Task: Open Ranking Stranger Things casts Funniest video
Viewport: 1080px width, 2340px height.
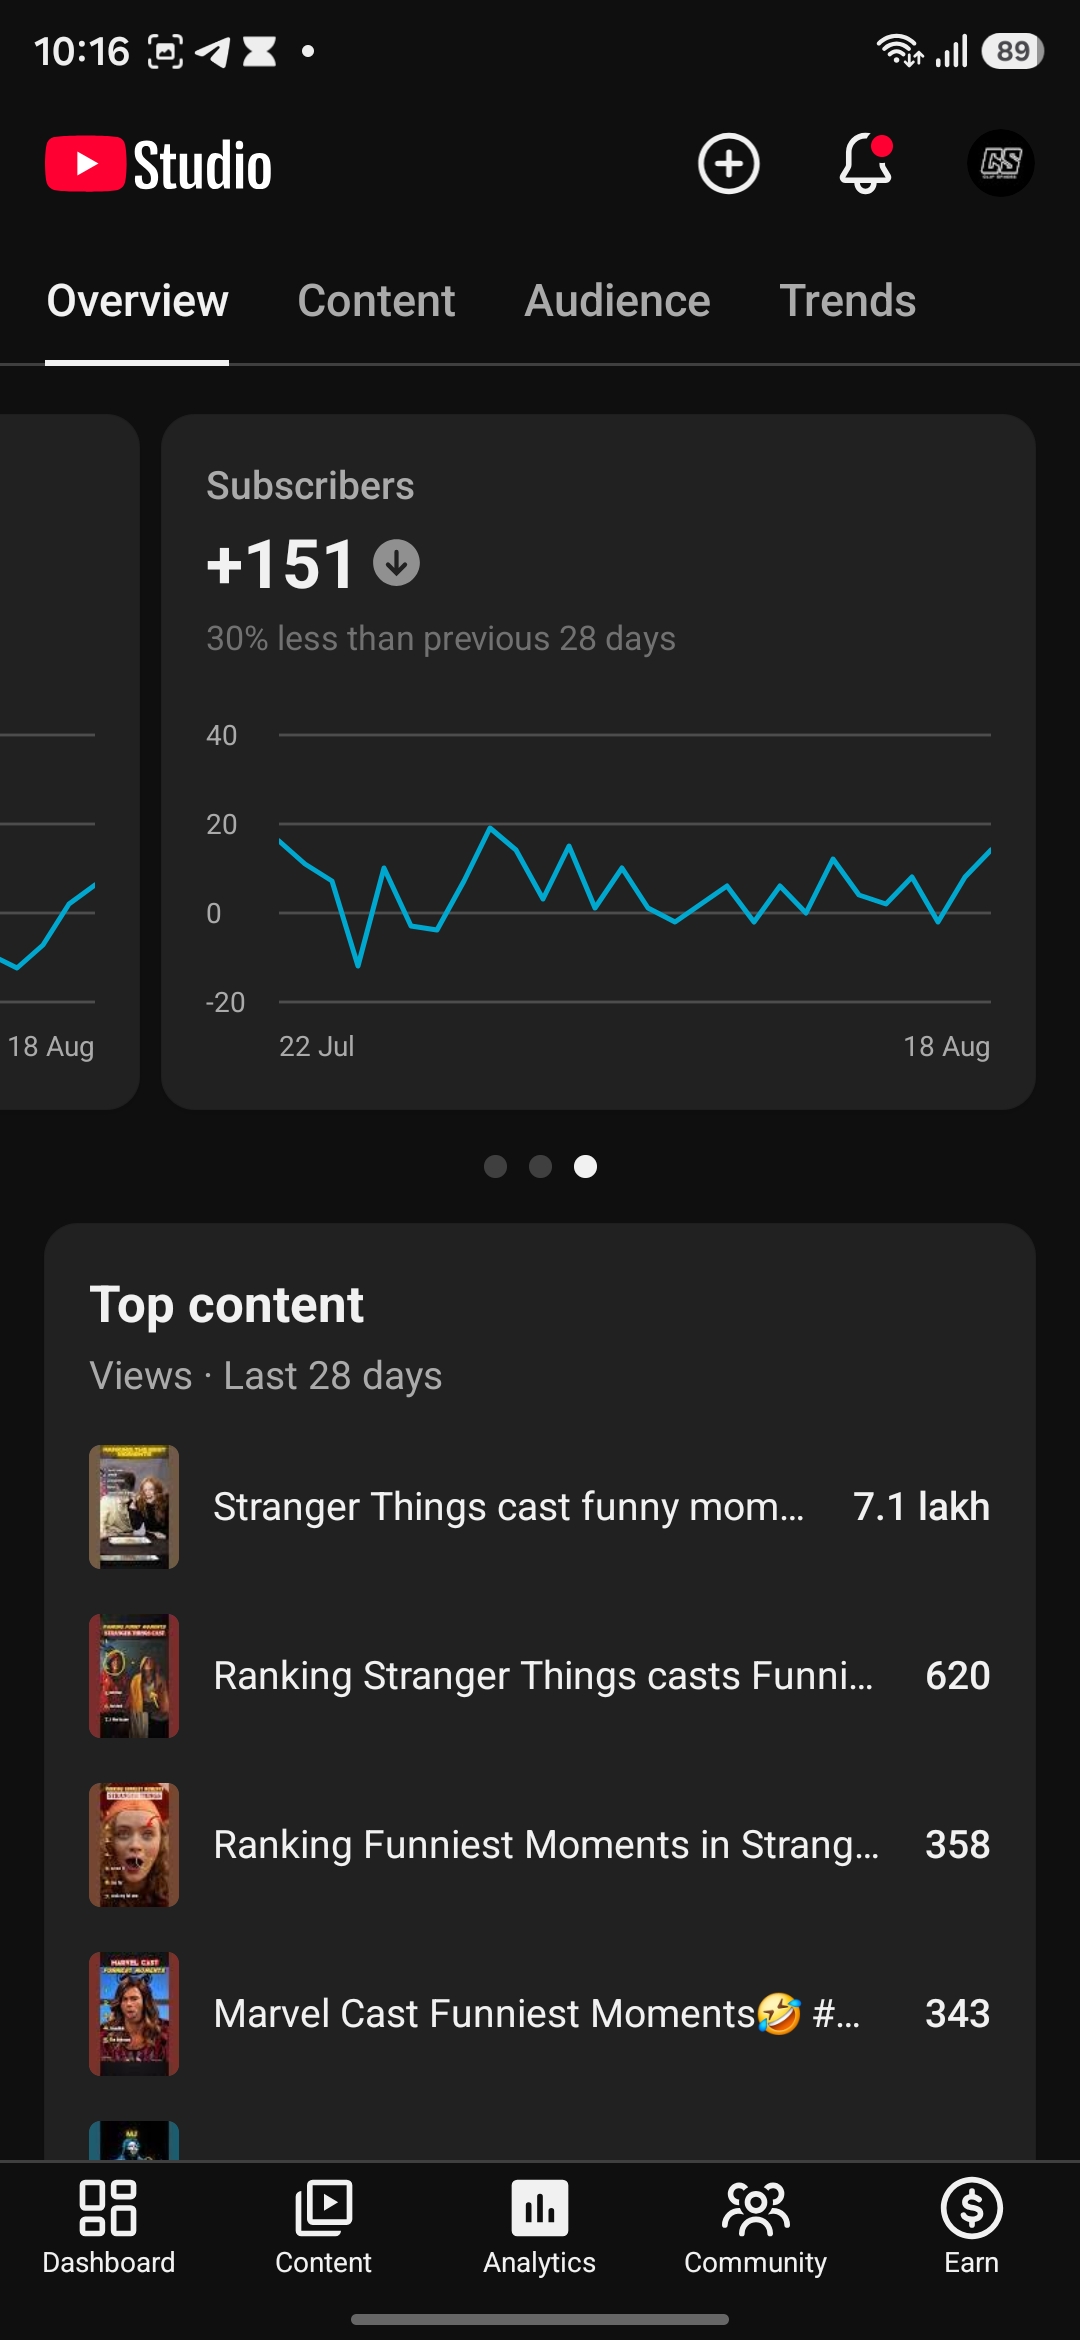Action: tap(540, 1676)
